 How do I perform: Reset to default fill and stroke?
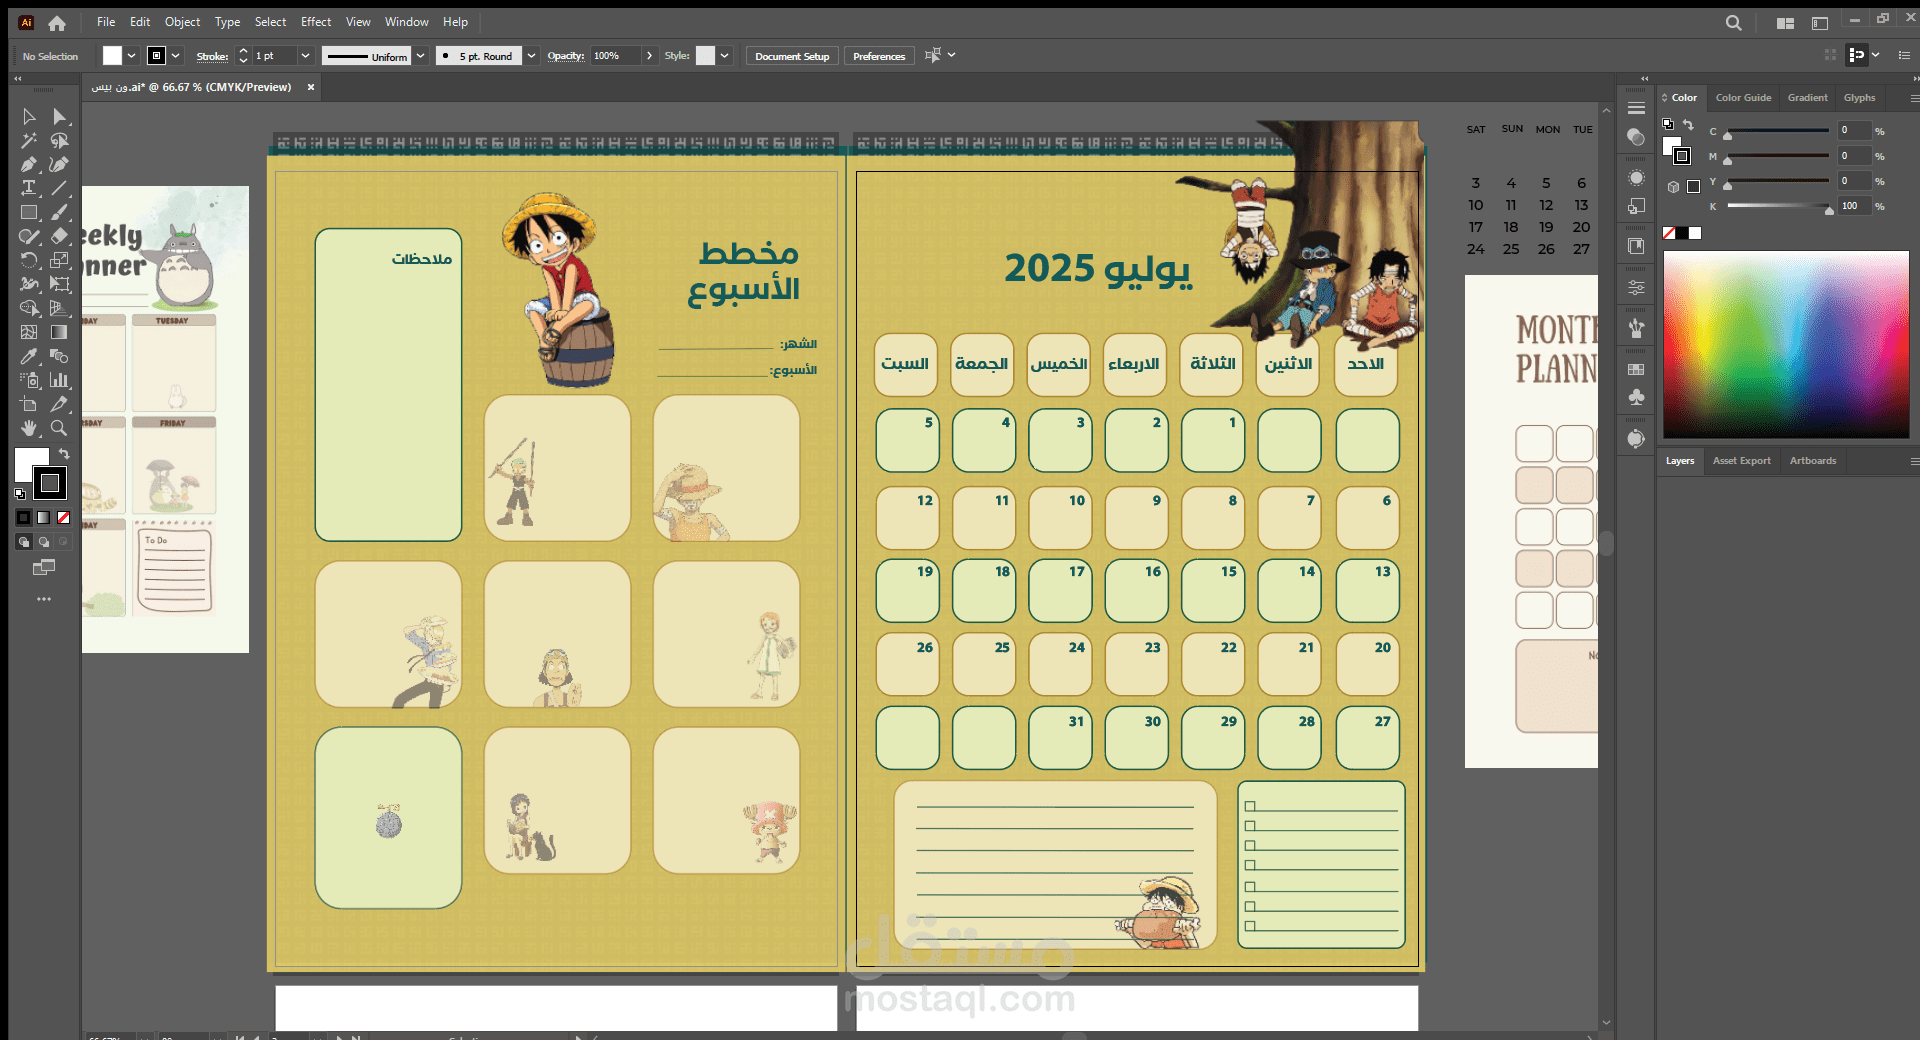coord(20,493)
